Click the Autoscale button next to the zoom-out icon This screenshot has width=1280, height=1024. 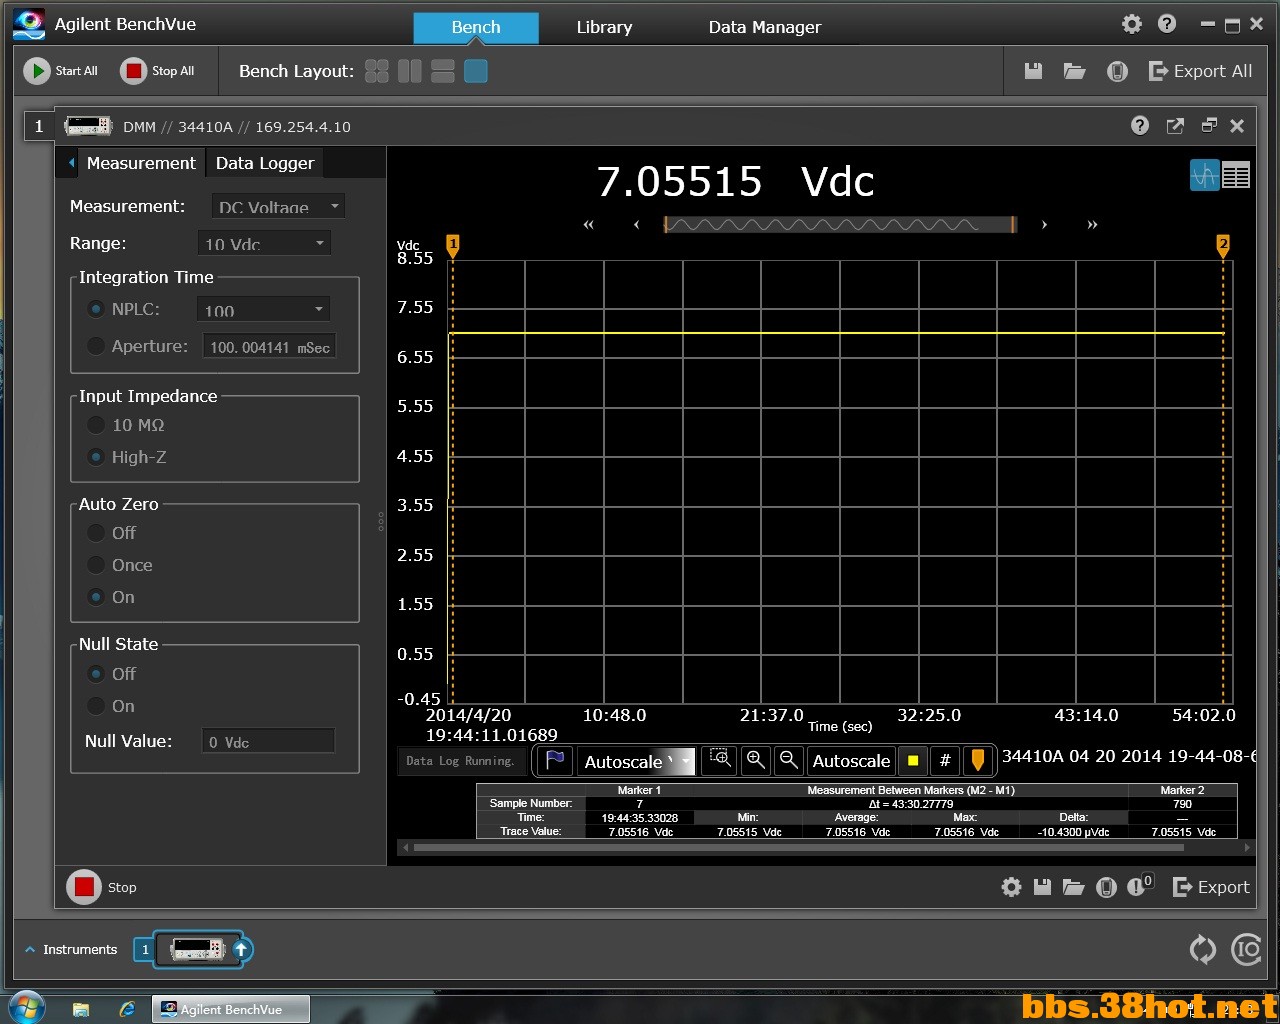click(851, 761)
